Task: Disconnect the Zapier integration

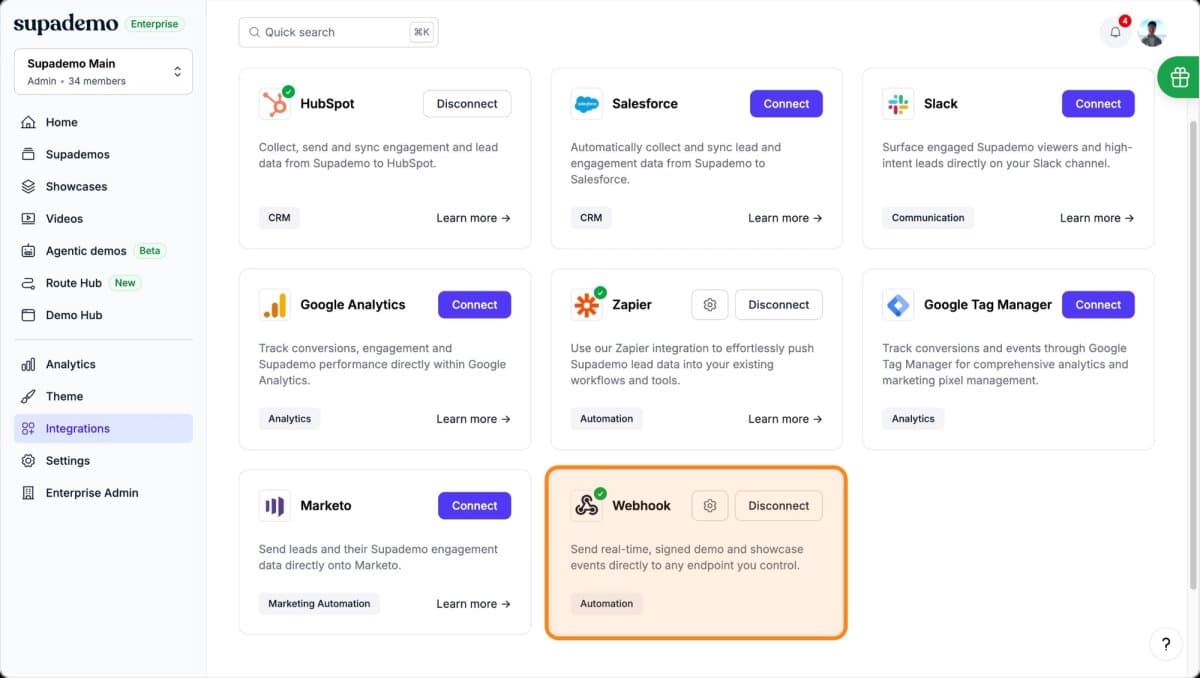Action: [x=779, y=305]
